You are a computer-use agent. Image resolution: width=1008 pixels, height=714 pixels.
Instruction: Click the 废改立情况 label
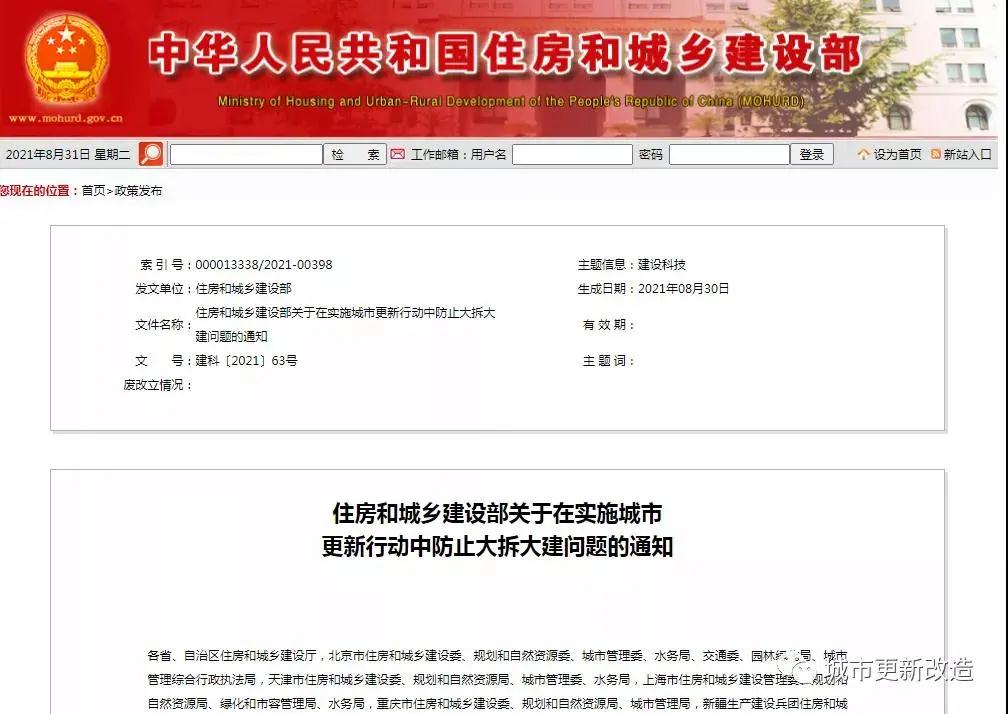(158, 385)
